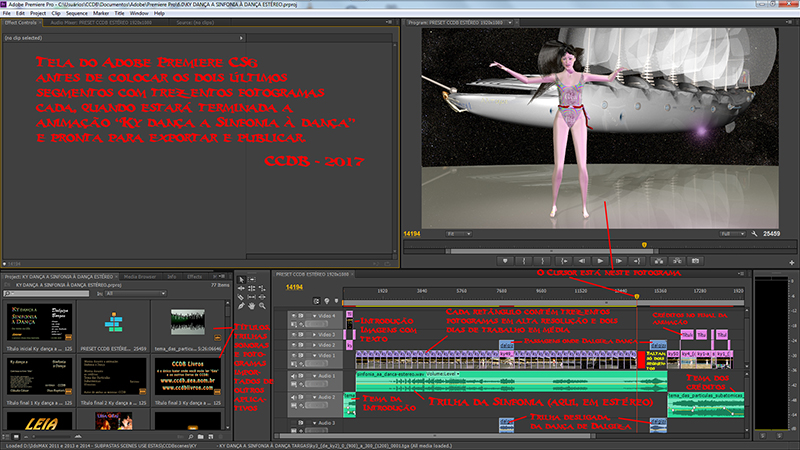Open the Title menu
Image resolution: width=800 pixels, height=450 pixels.
119,13
